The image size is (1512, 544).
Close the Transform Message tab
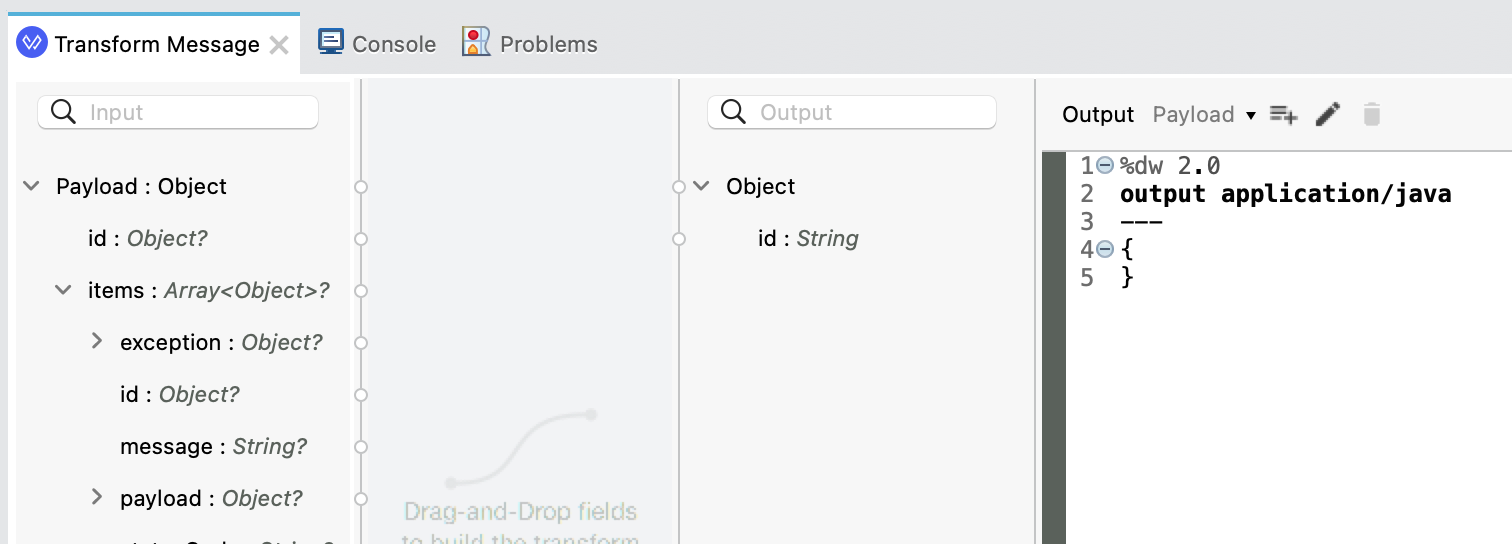280,45
